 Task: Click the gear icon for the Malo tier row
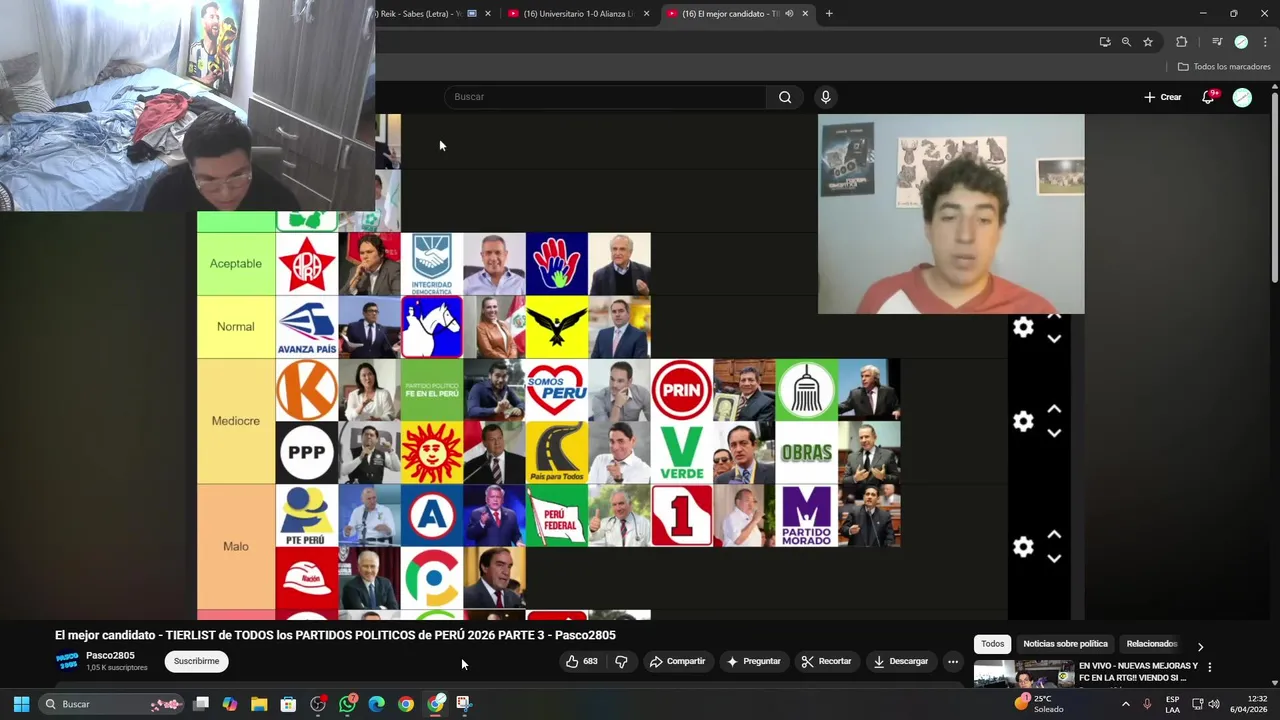pos(1023,546)
